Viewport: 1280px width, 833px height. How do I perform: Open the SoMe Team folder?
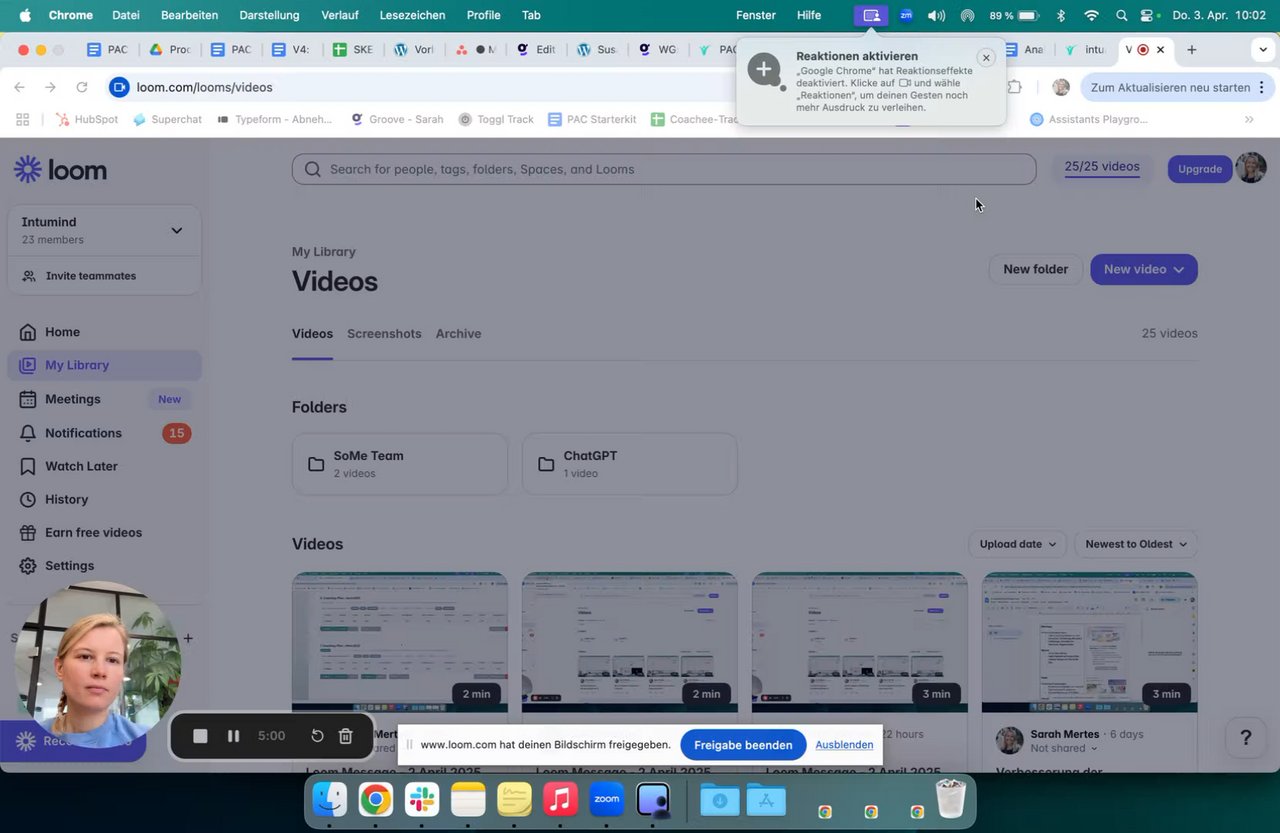click(x=400, y=464)
